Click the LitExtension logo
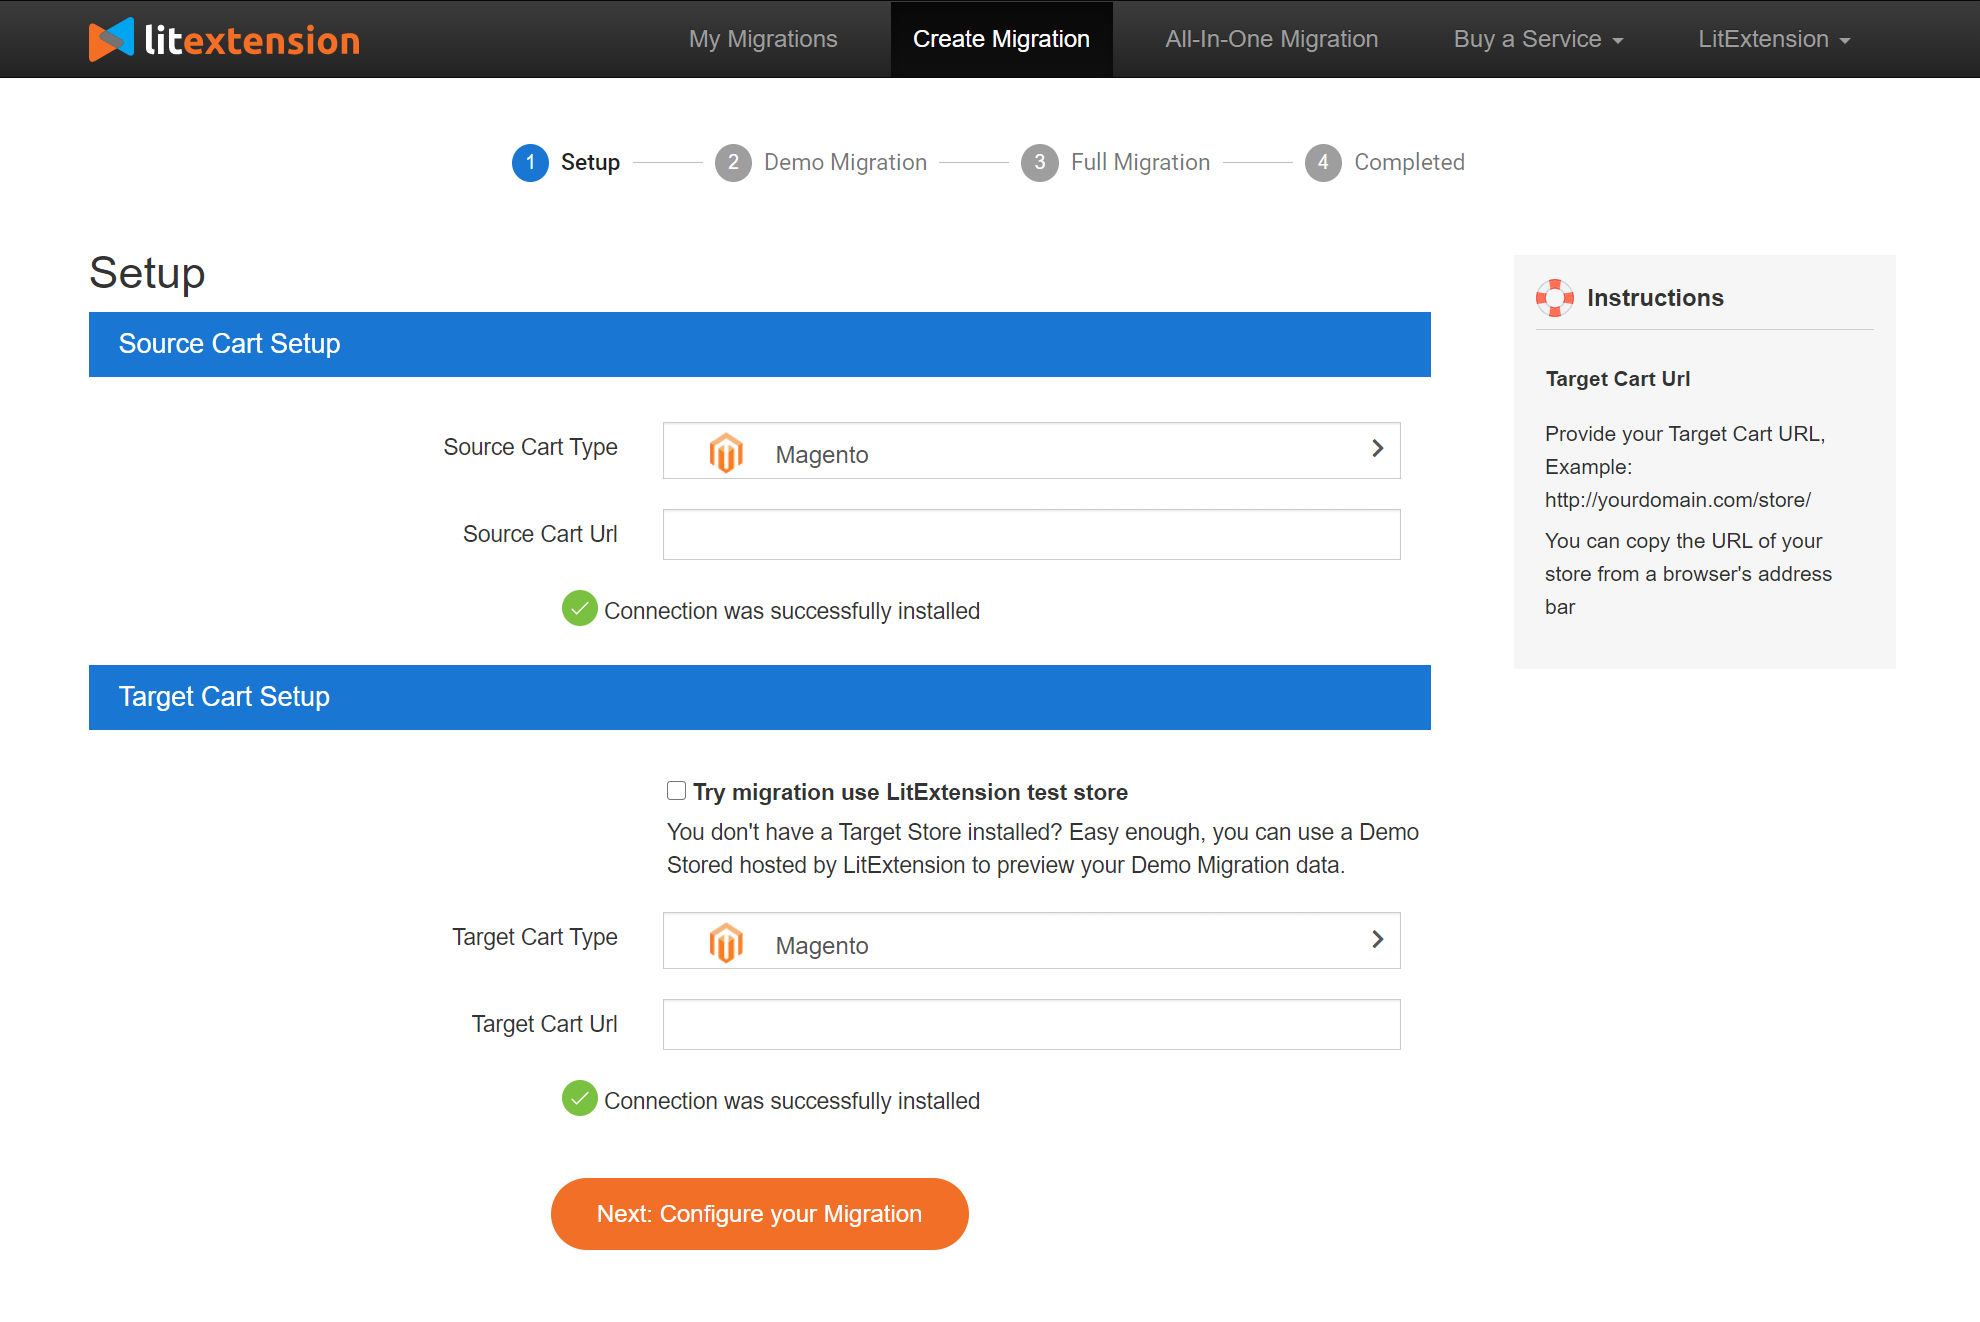Image resolution: width=1980 pixels, height=1322 pixels. 224,39
